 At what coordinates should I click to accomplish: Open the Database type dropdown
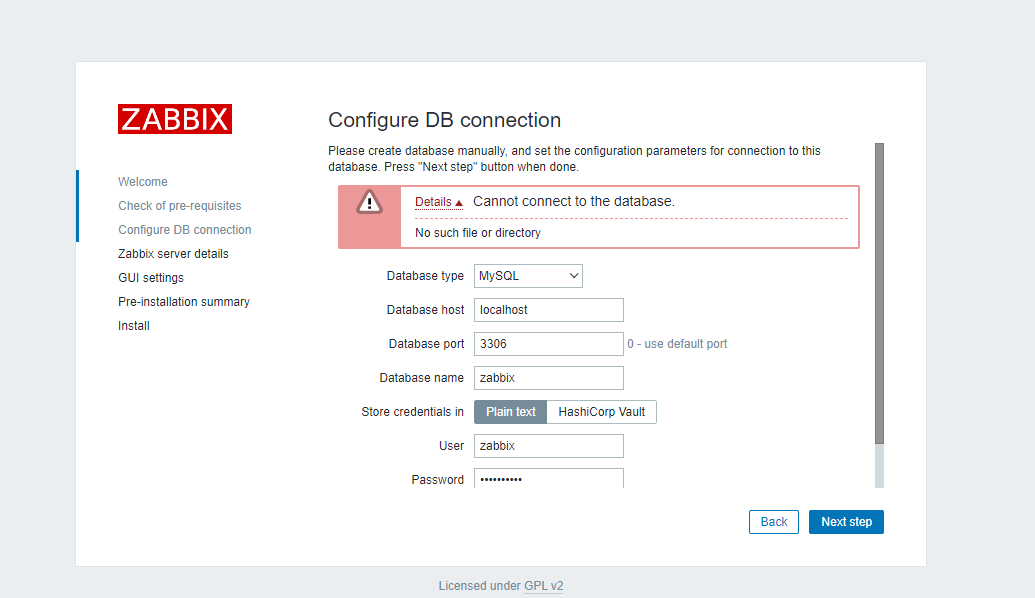click(528, 276)
